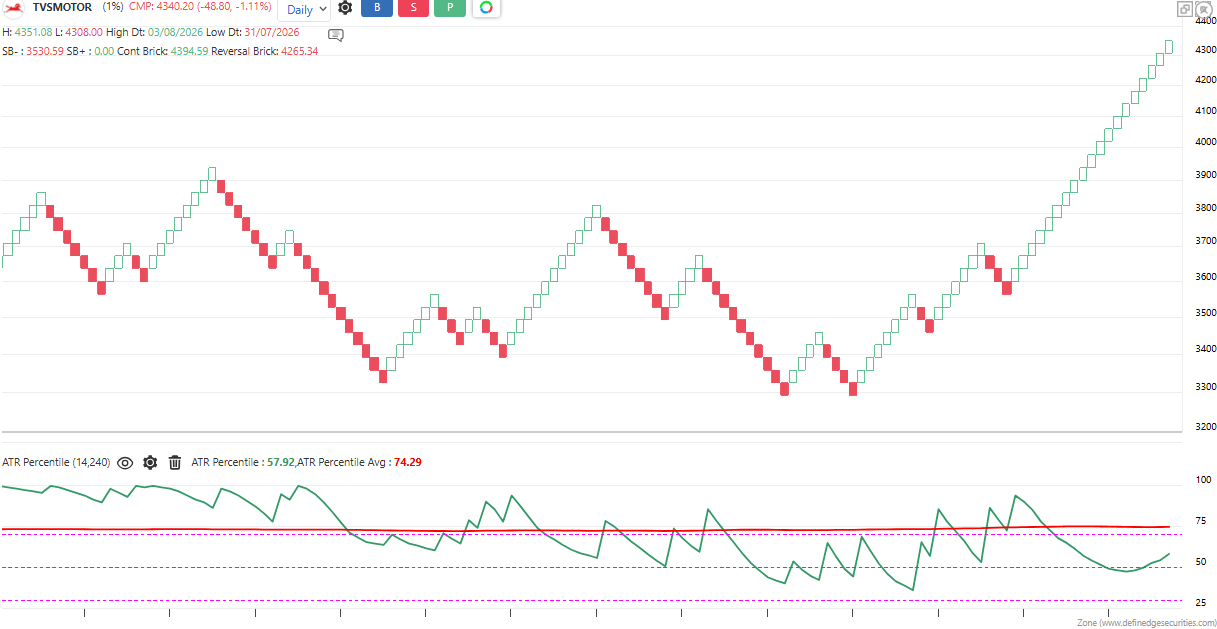Image resolution: width=1217 pixels, height=629 pixels.
Task: Click the TVS Motor horse logo icon
Action: click(x=14, y=7)
